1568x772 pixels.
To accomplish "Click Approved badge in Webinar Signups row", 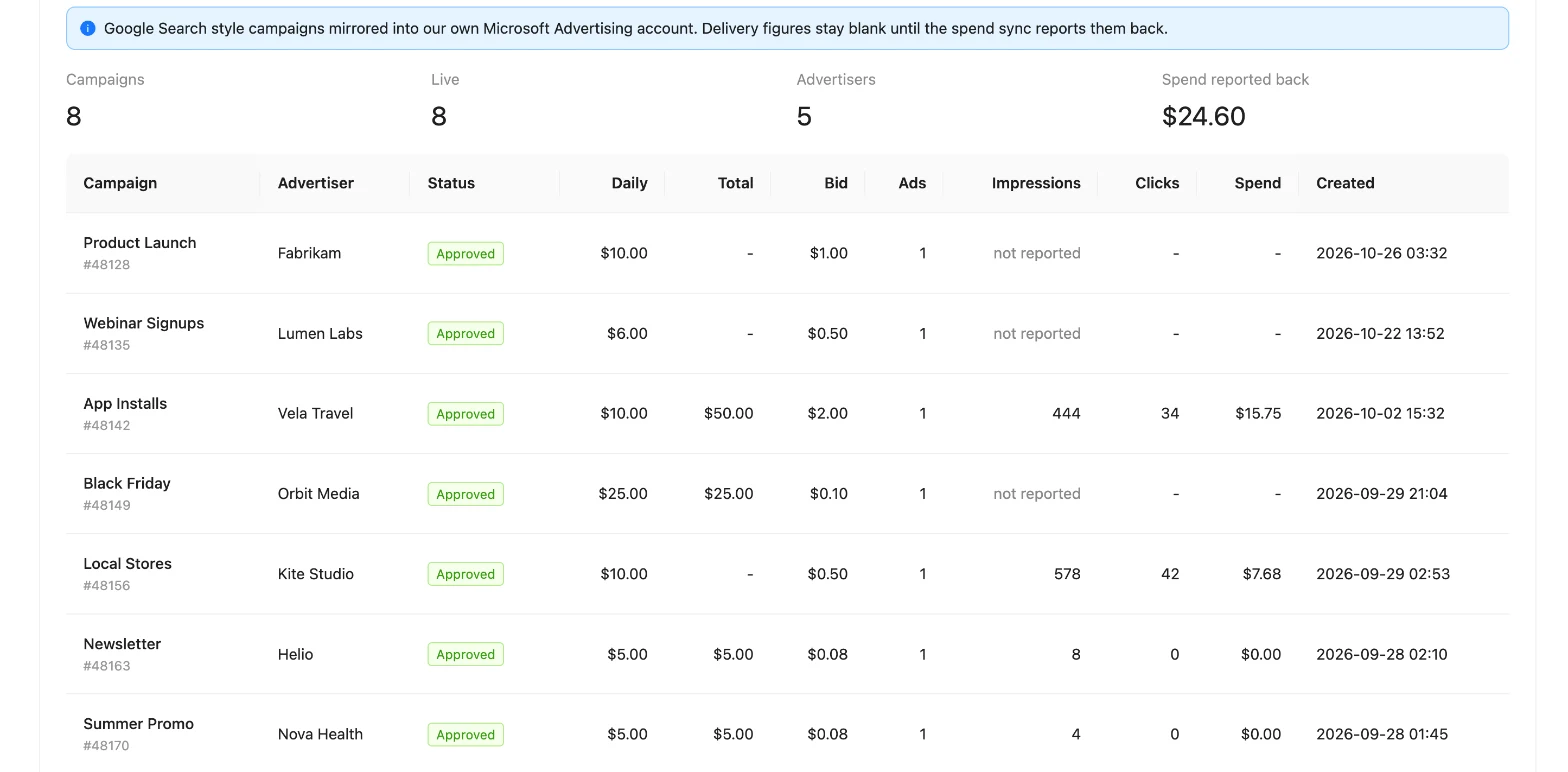I will coord(465,334).
